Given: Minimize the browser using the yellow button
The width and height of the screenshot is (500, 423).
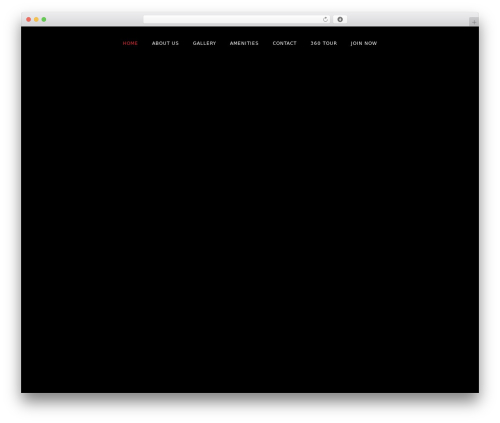Looking at the screenshot, I should (36, 19).
